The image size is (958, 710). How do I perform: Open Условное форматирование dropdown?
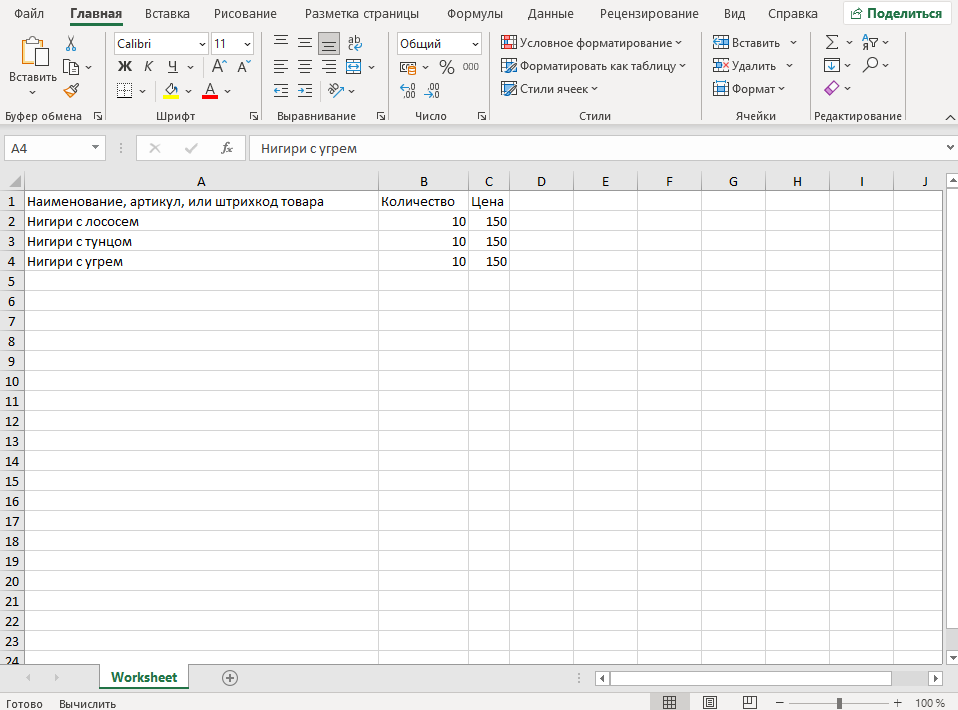(592, 43)
